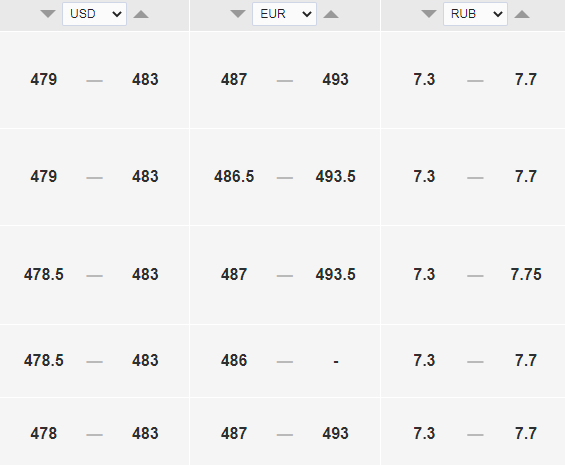Click third row 478.5 USD buy rate
Viewport: 565px width, 465px height.
pos(44,274)
